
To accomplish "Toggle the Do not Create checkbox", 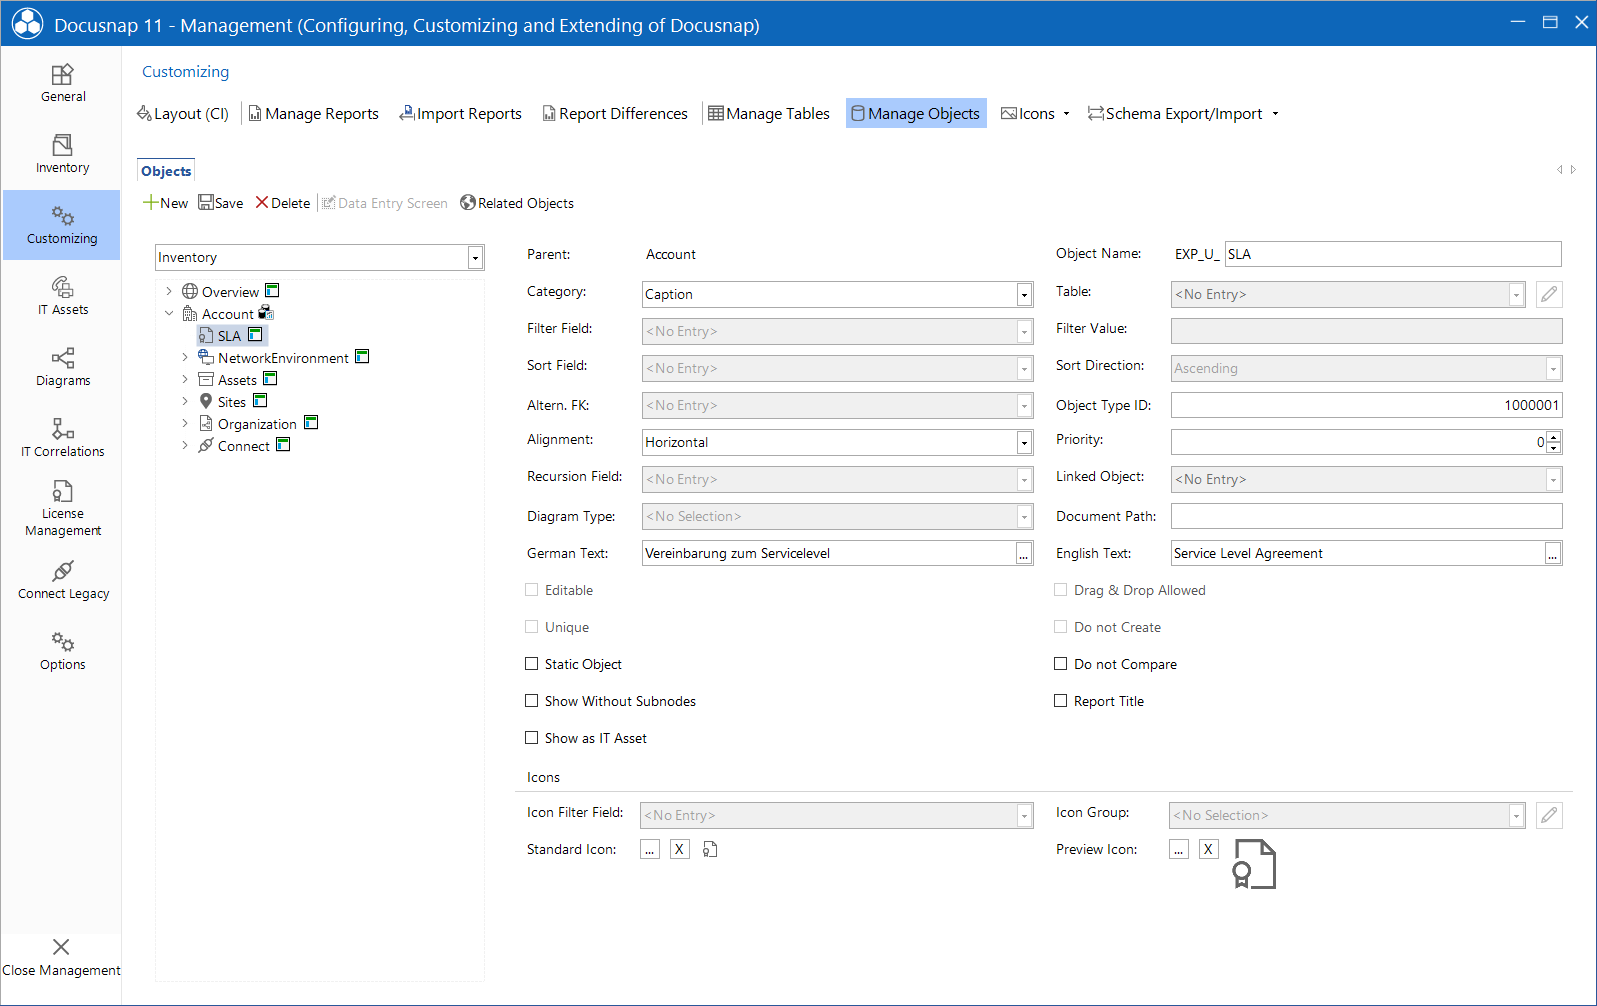I will pyautogui.click(x=1061, y=627).
